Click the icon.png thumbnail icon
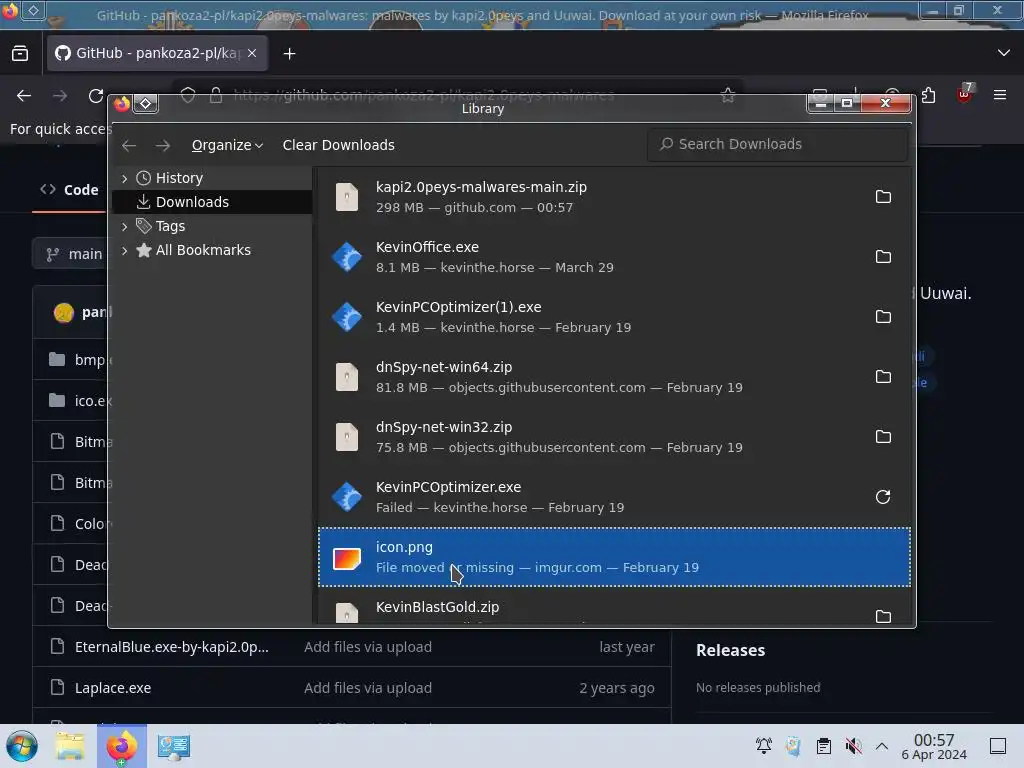 pos(347,558)
